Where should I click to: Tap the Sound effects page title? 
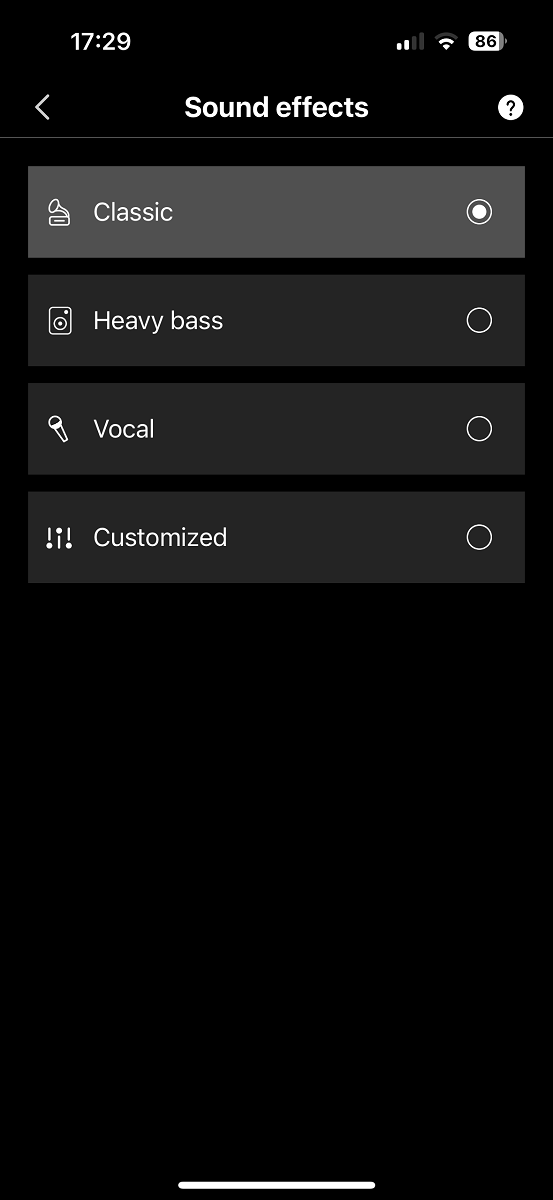pyautogui.click(x=277, y=108)
